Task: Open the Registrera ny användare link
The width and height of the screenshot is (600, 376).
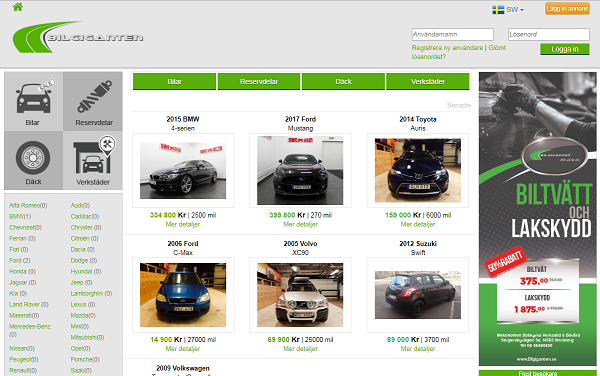Action: [447, 48]
